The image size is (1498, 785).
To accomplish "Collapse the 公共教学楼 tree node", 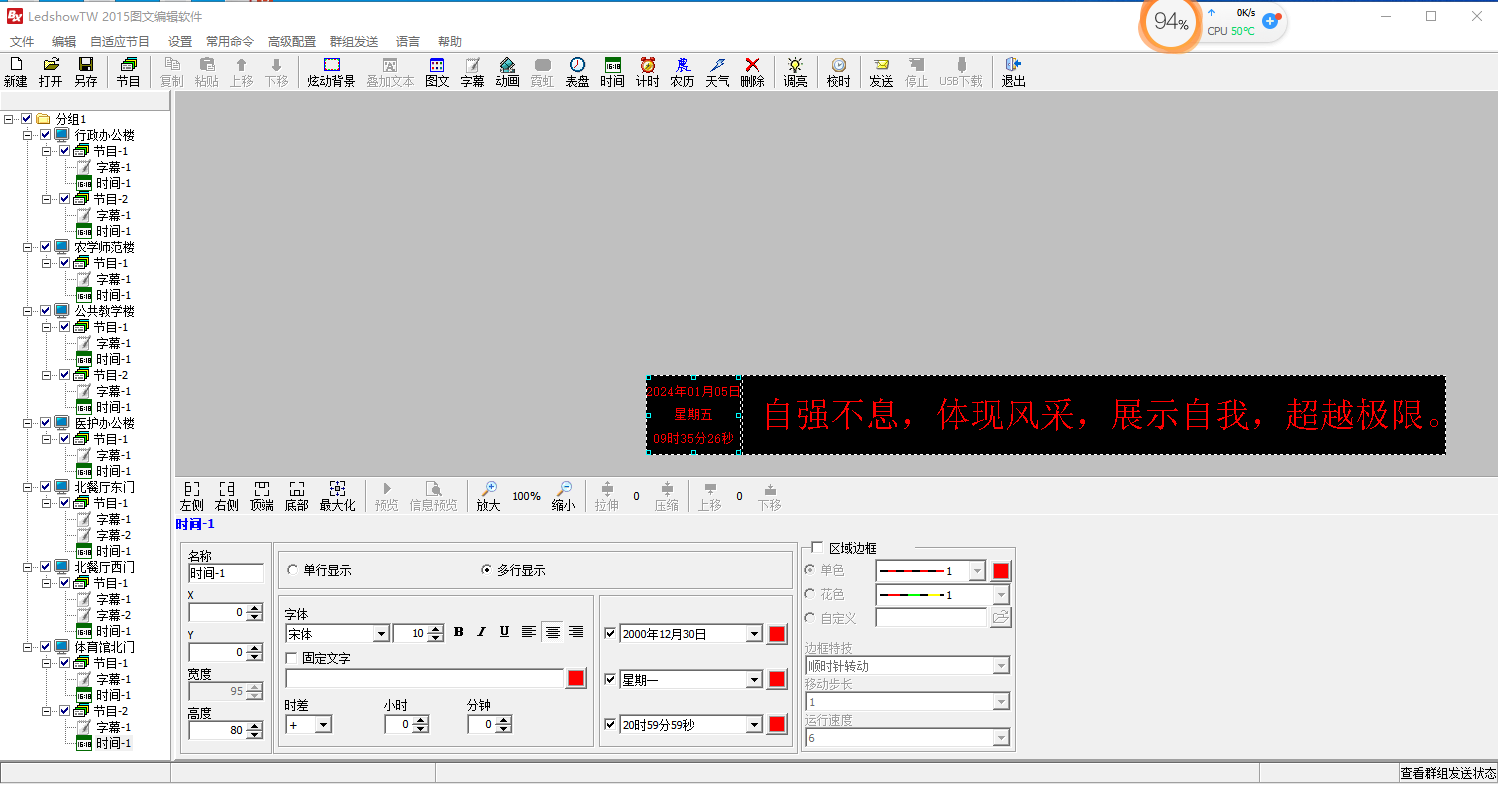I will (x=27, y=310).
